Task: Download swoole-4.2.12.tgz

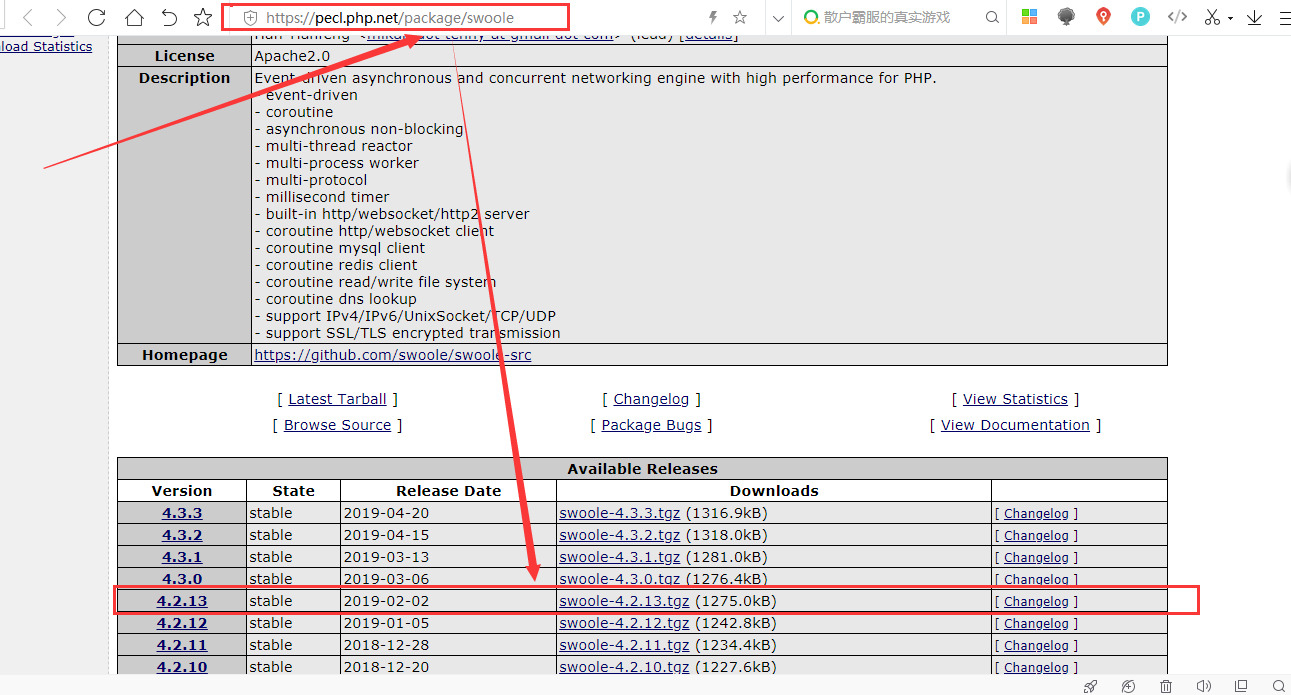Action: pos(624,623)
